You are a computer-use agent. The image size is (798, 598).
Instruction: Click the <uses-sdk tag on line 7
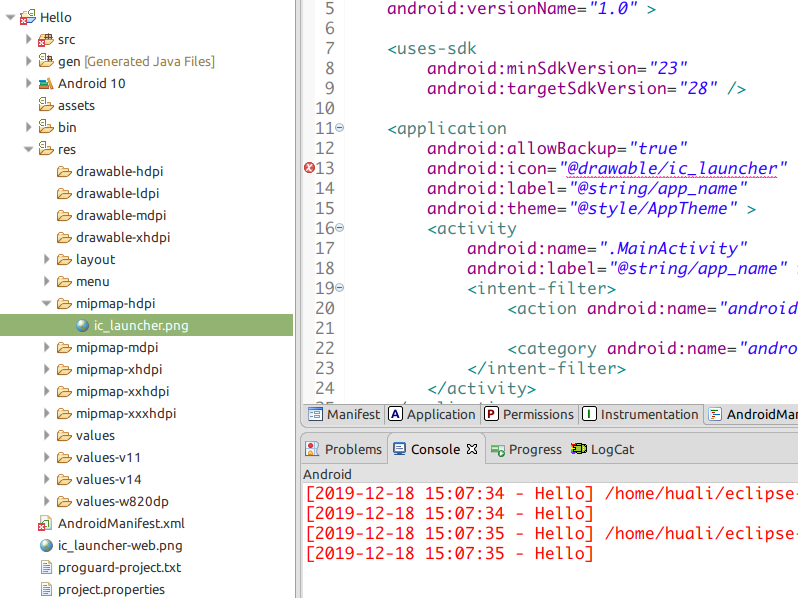pyautogui.click(x=432, y=49)
